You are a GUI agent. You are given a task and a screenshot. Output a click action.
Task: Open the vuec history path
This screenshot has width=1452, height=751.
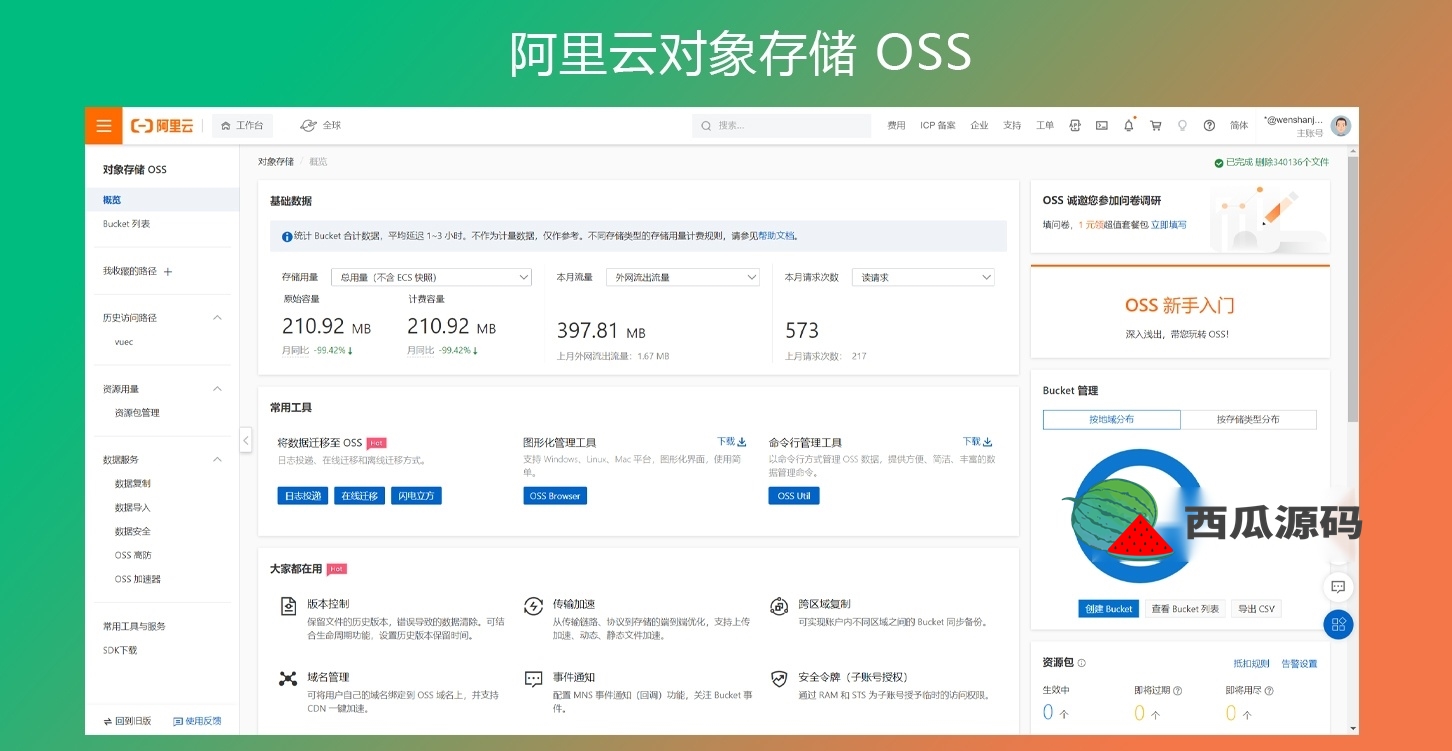coord(124,342)
